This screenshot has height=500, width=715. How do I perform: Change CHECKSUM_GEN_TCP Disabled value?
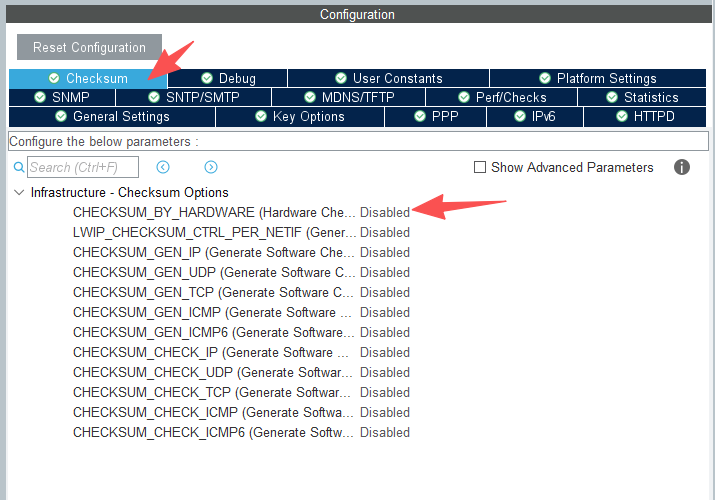(385, 292)
